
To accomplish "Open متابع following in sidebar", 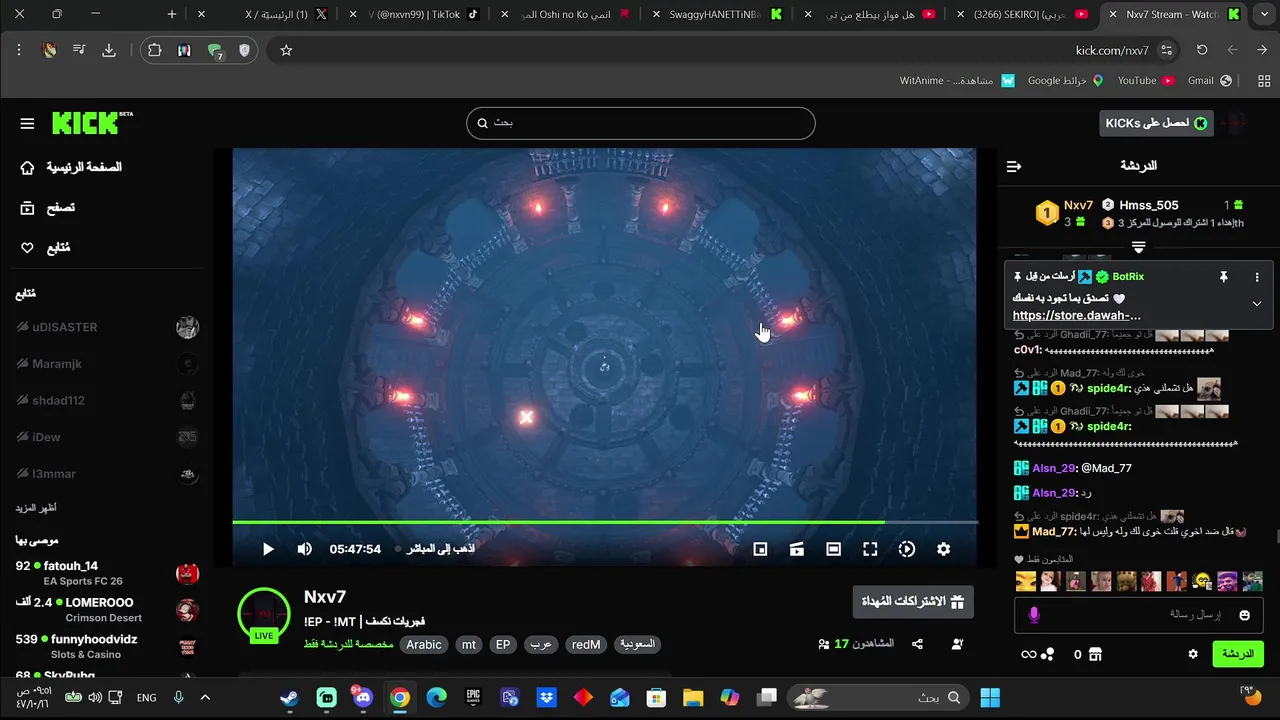I will coord(46,248).
